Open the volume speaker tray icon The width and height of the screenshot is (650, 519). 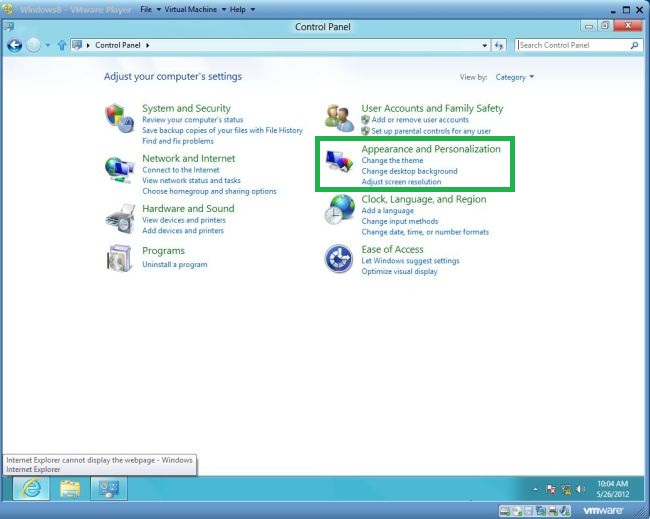click(581, 489)
